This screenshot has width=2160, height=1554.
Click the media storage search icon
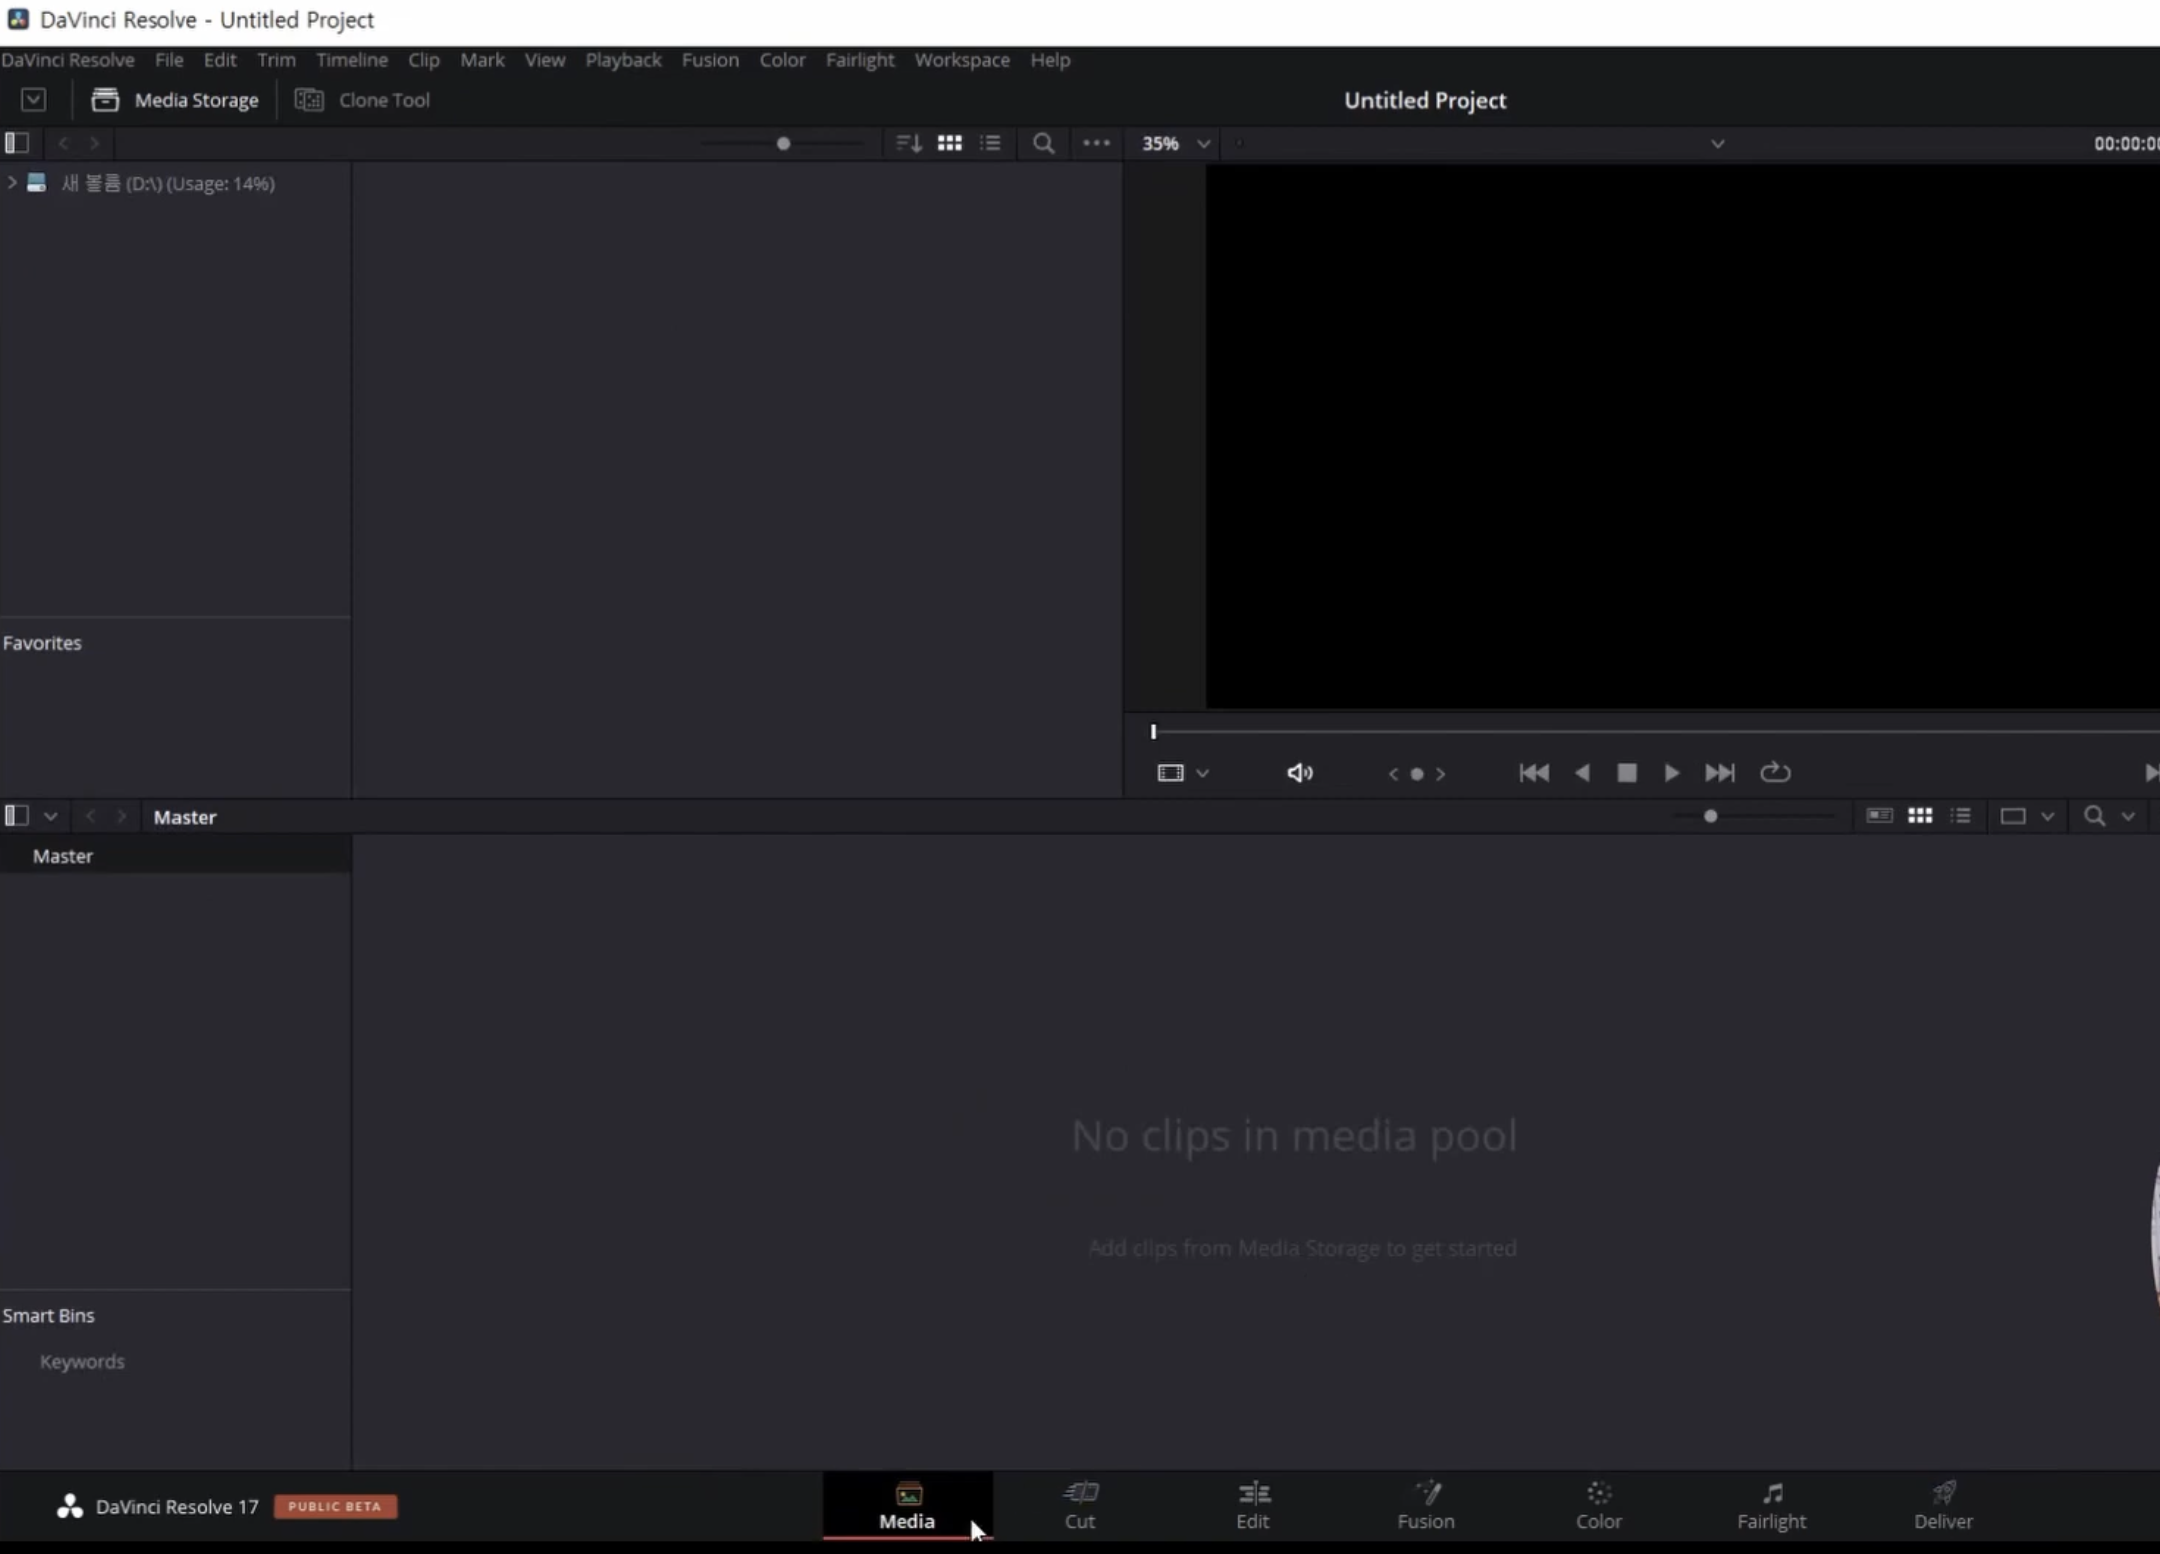pos(1043,143)
